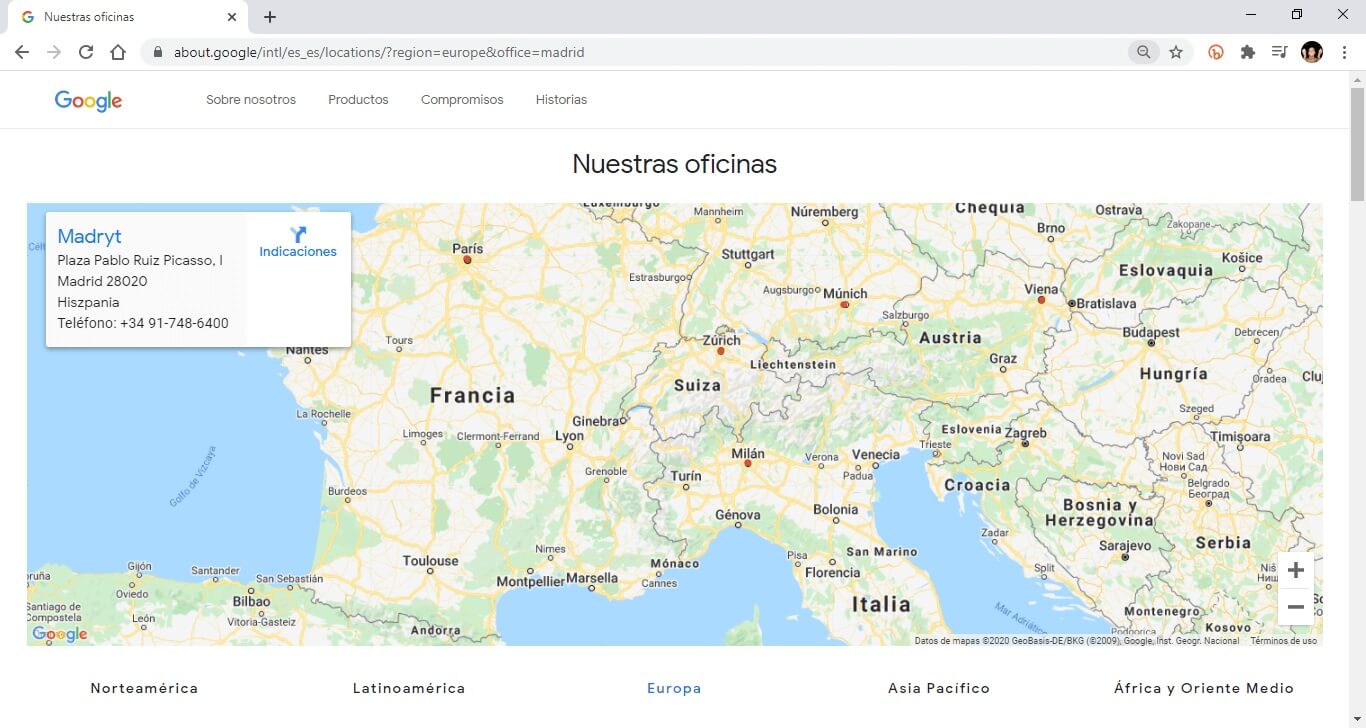
Task: Click the Zagreb city label
Action: coord(1025,433)
